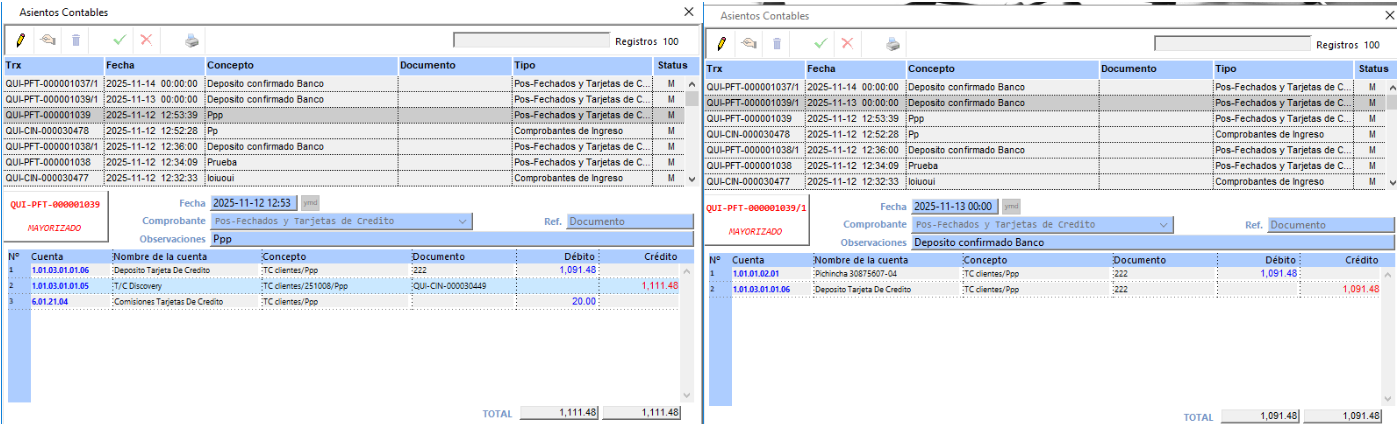Toggle the ymd date button in right window
Image resolution: width=1397 pixels, height=424 pixels.
click(x=1011, y=206)
